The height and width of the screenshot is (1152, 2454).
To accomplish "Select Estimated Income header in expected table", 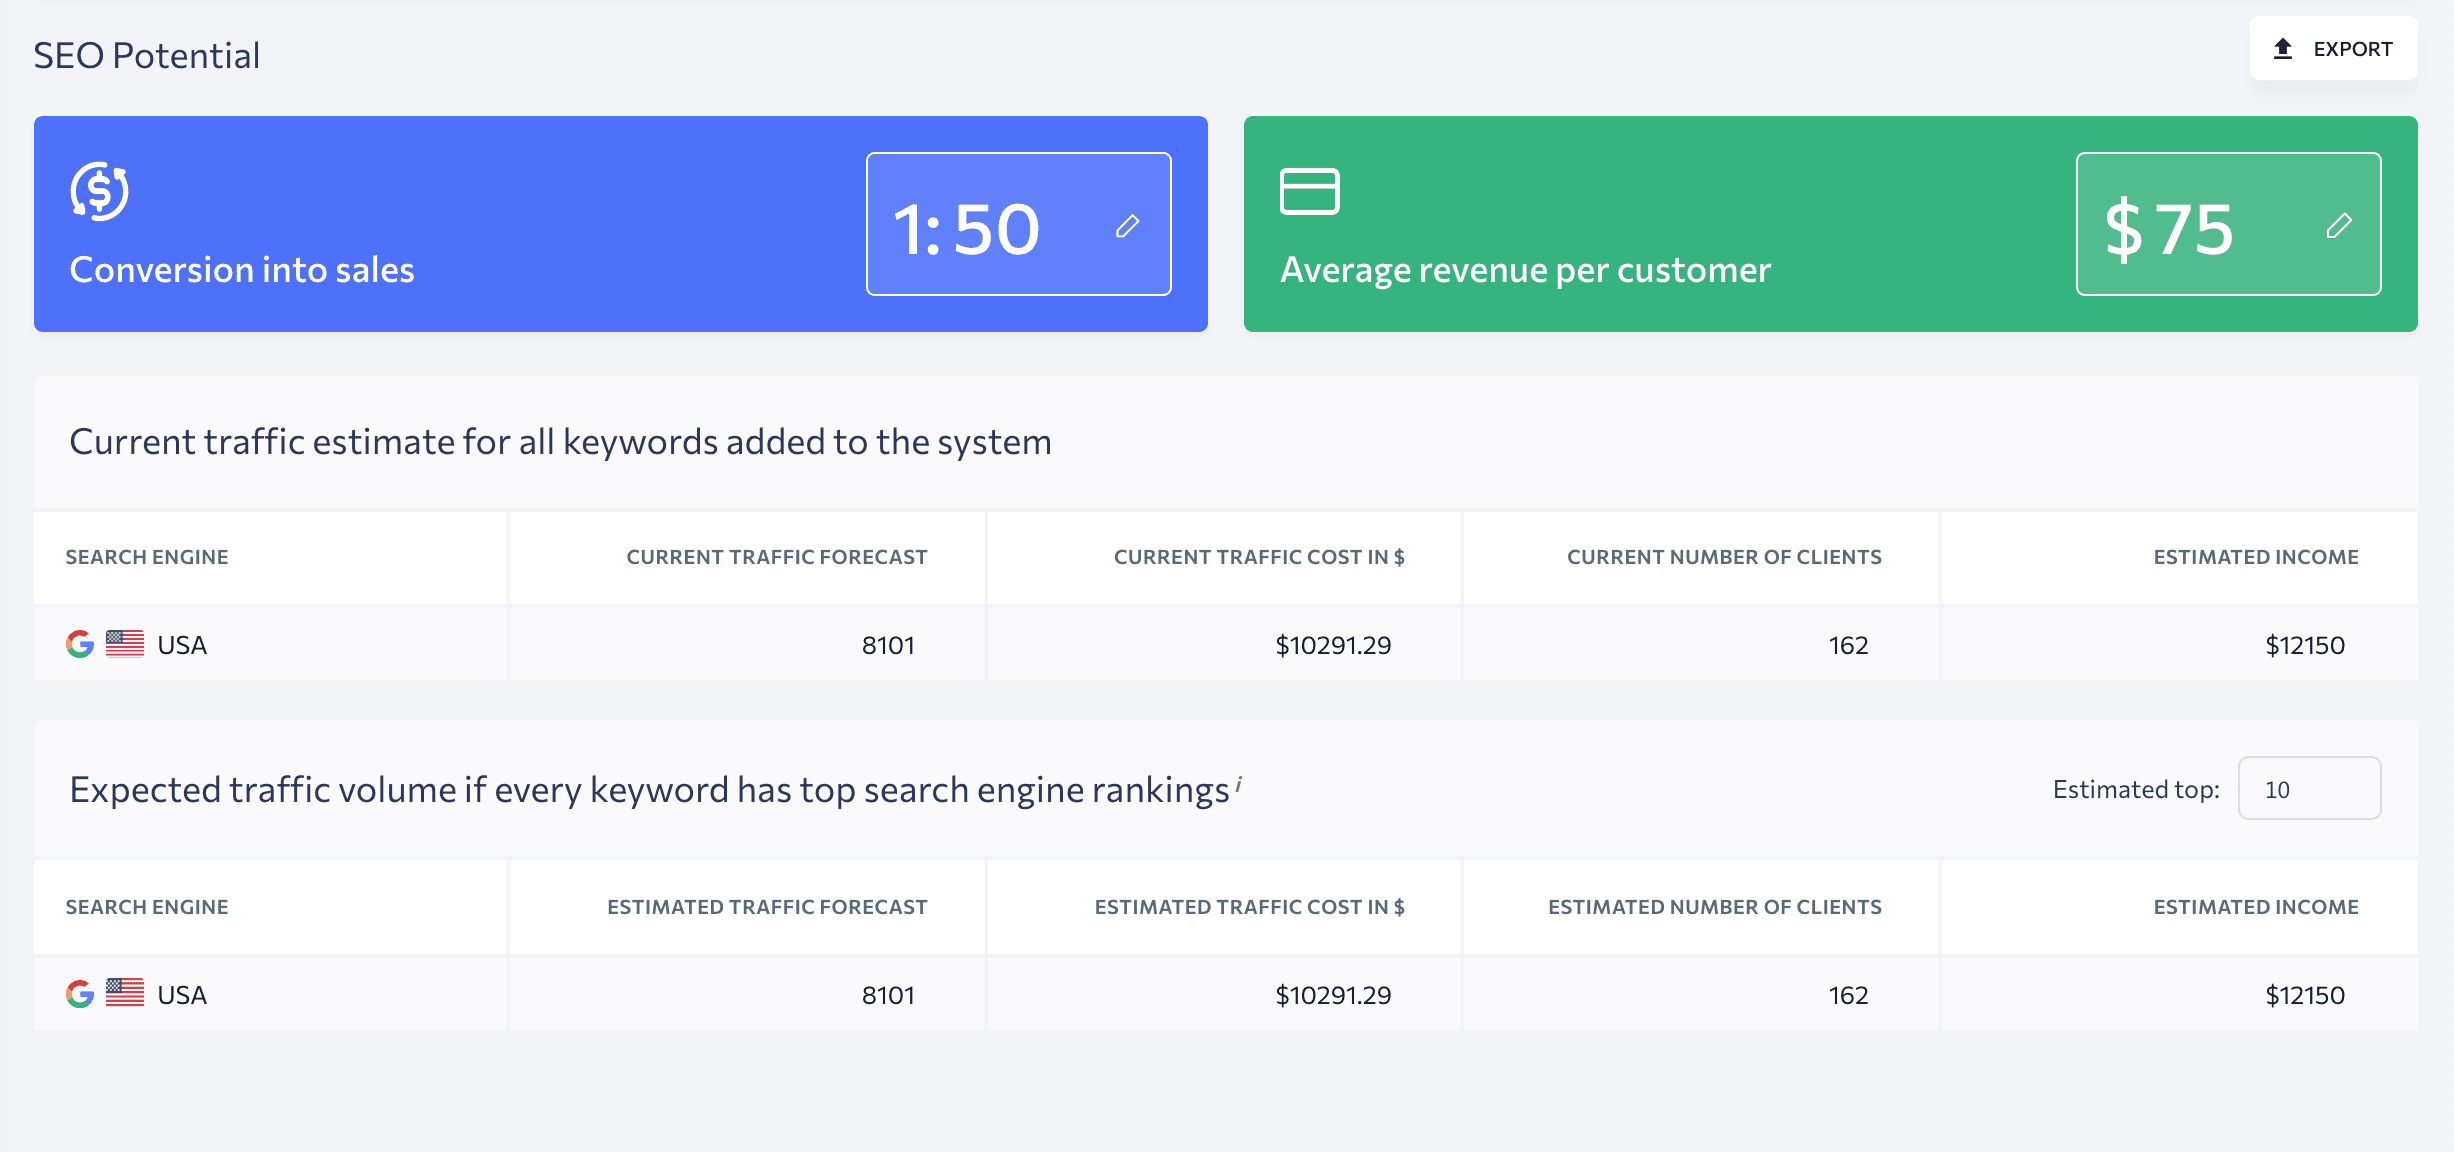I will point(2256,907).
